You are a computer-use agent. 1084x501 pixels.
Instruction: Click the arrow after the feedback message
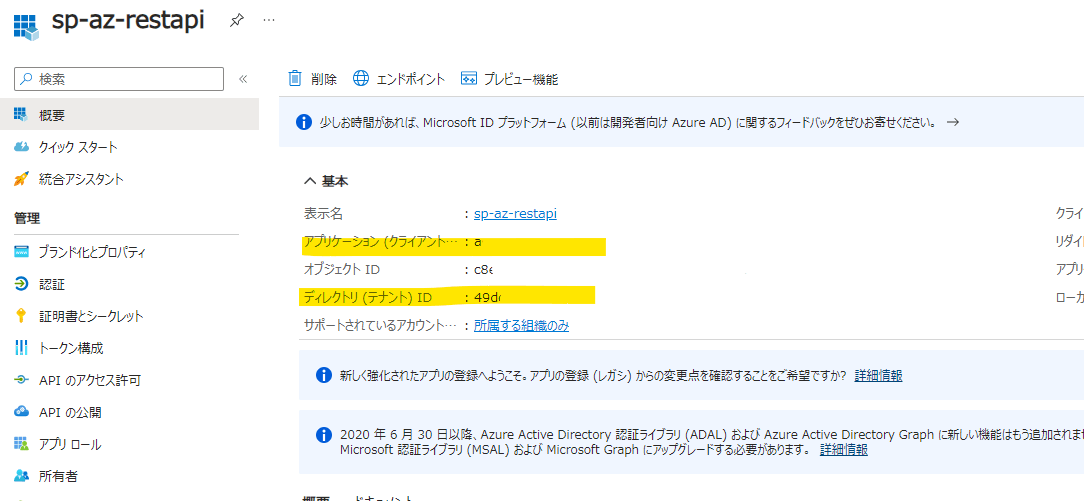click(953, 122)
